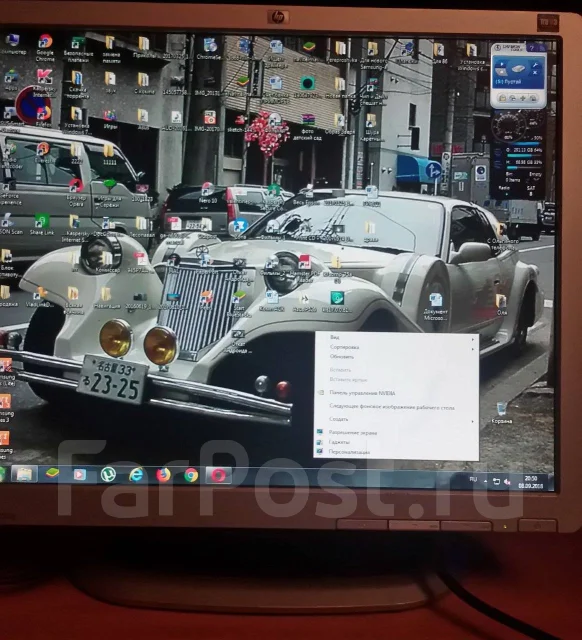Launch BlueStacks from the taskbar
The height and width of the screenshot is (640, 582).
tap(52, 474)
